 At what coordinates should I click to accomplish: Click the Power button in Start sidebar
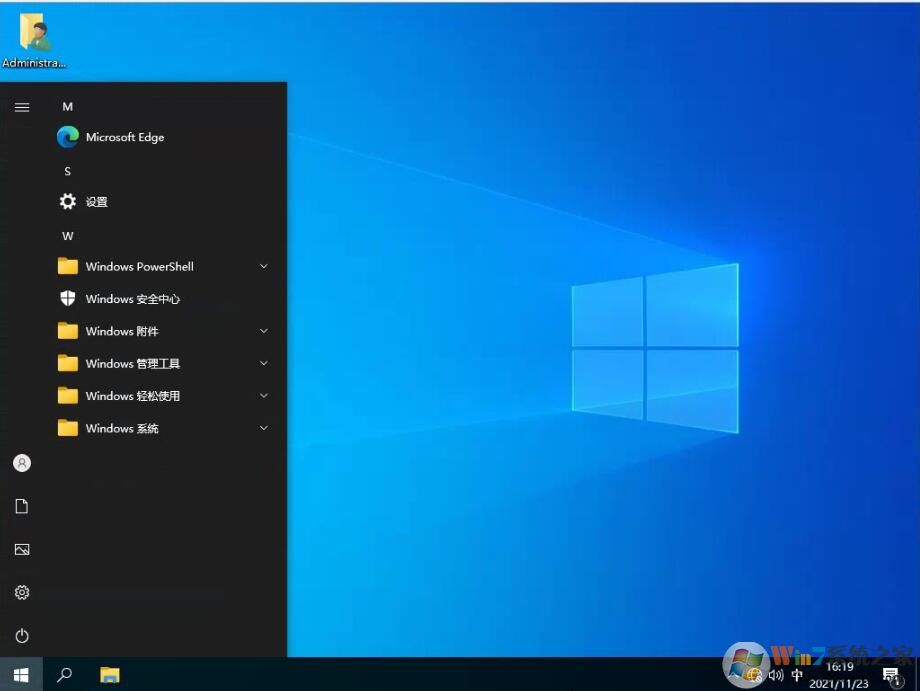coord(22,635)
